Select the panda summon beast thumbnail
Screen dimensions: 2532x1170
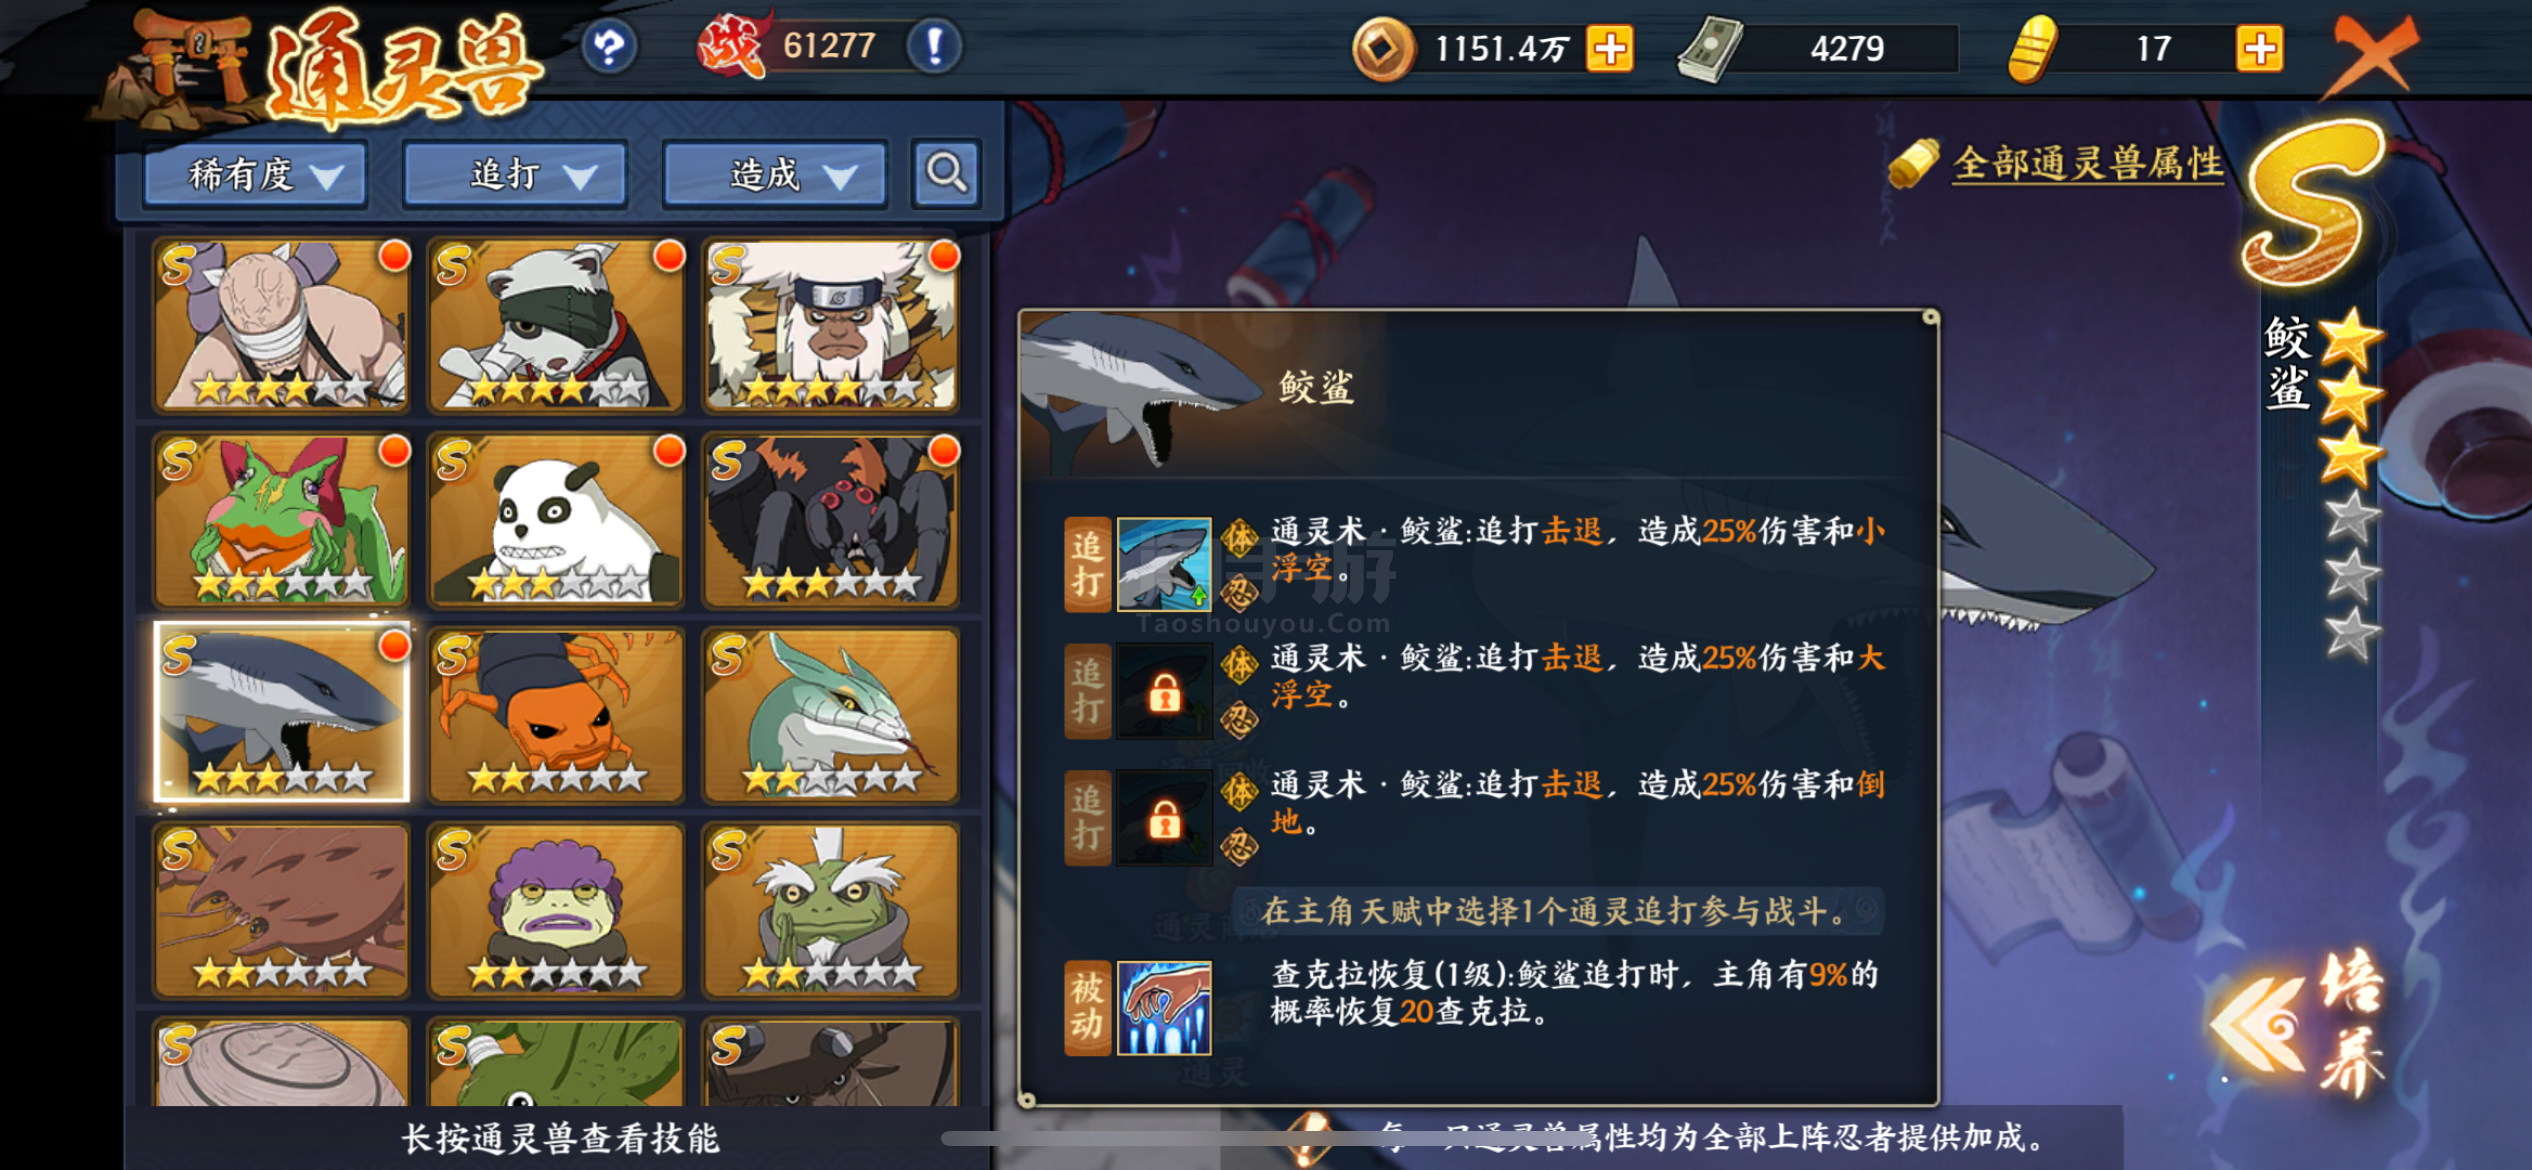pyautogui.click(x=556, y=520)
